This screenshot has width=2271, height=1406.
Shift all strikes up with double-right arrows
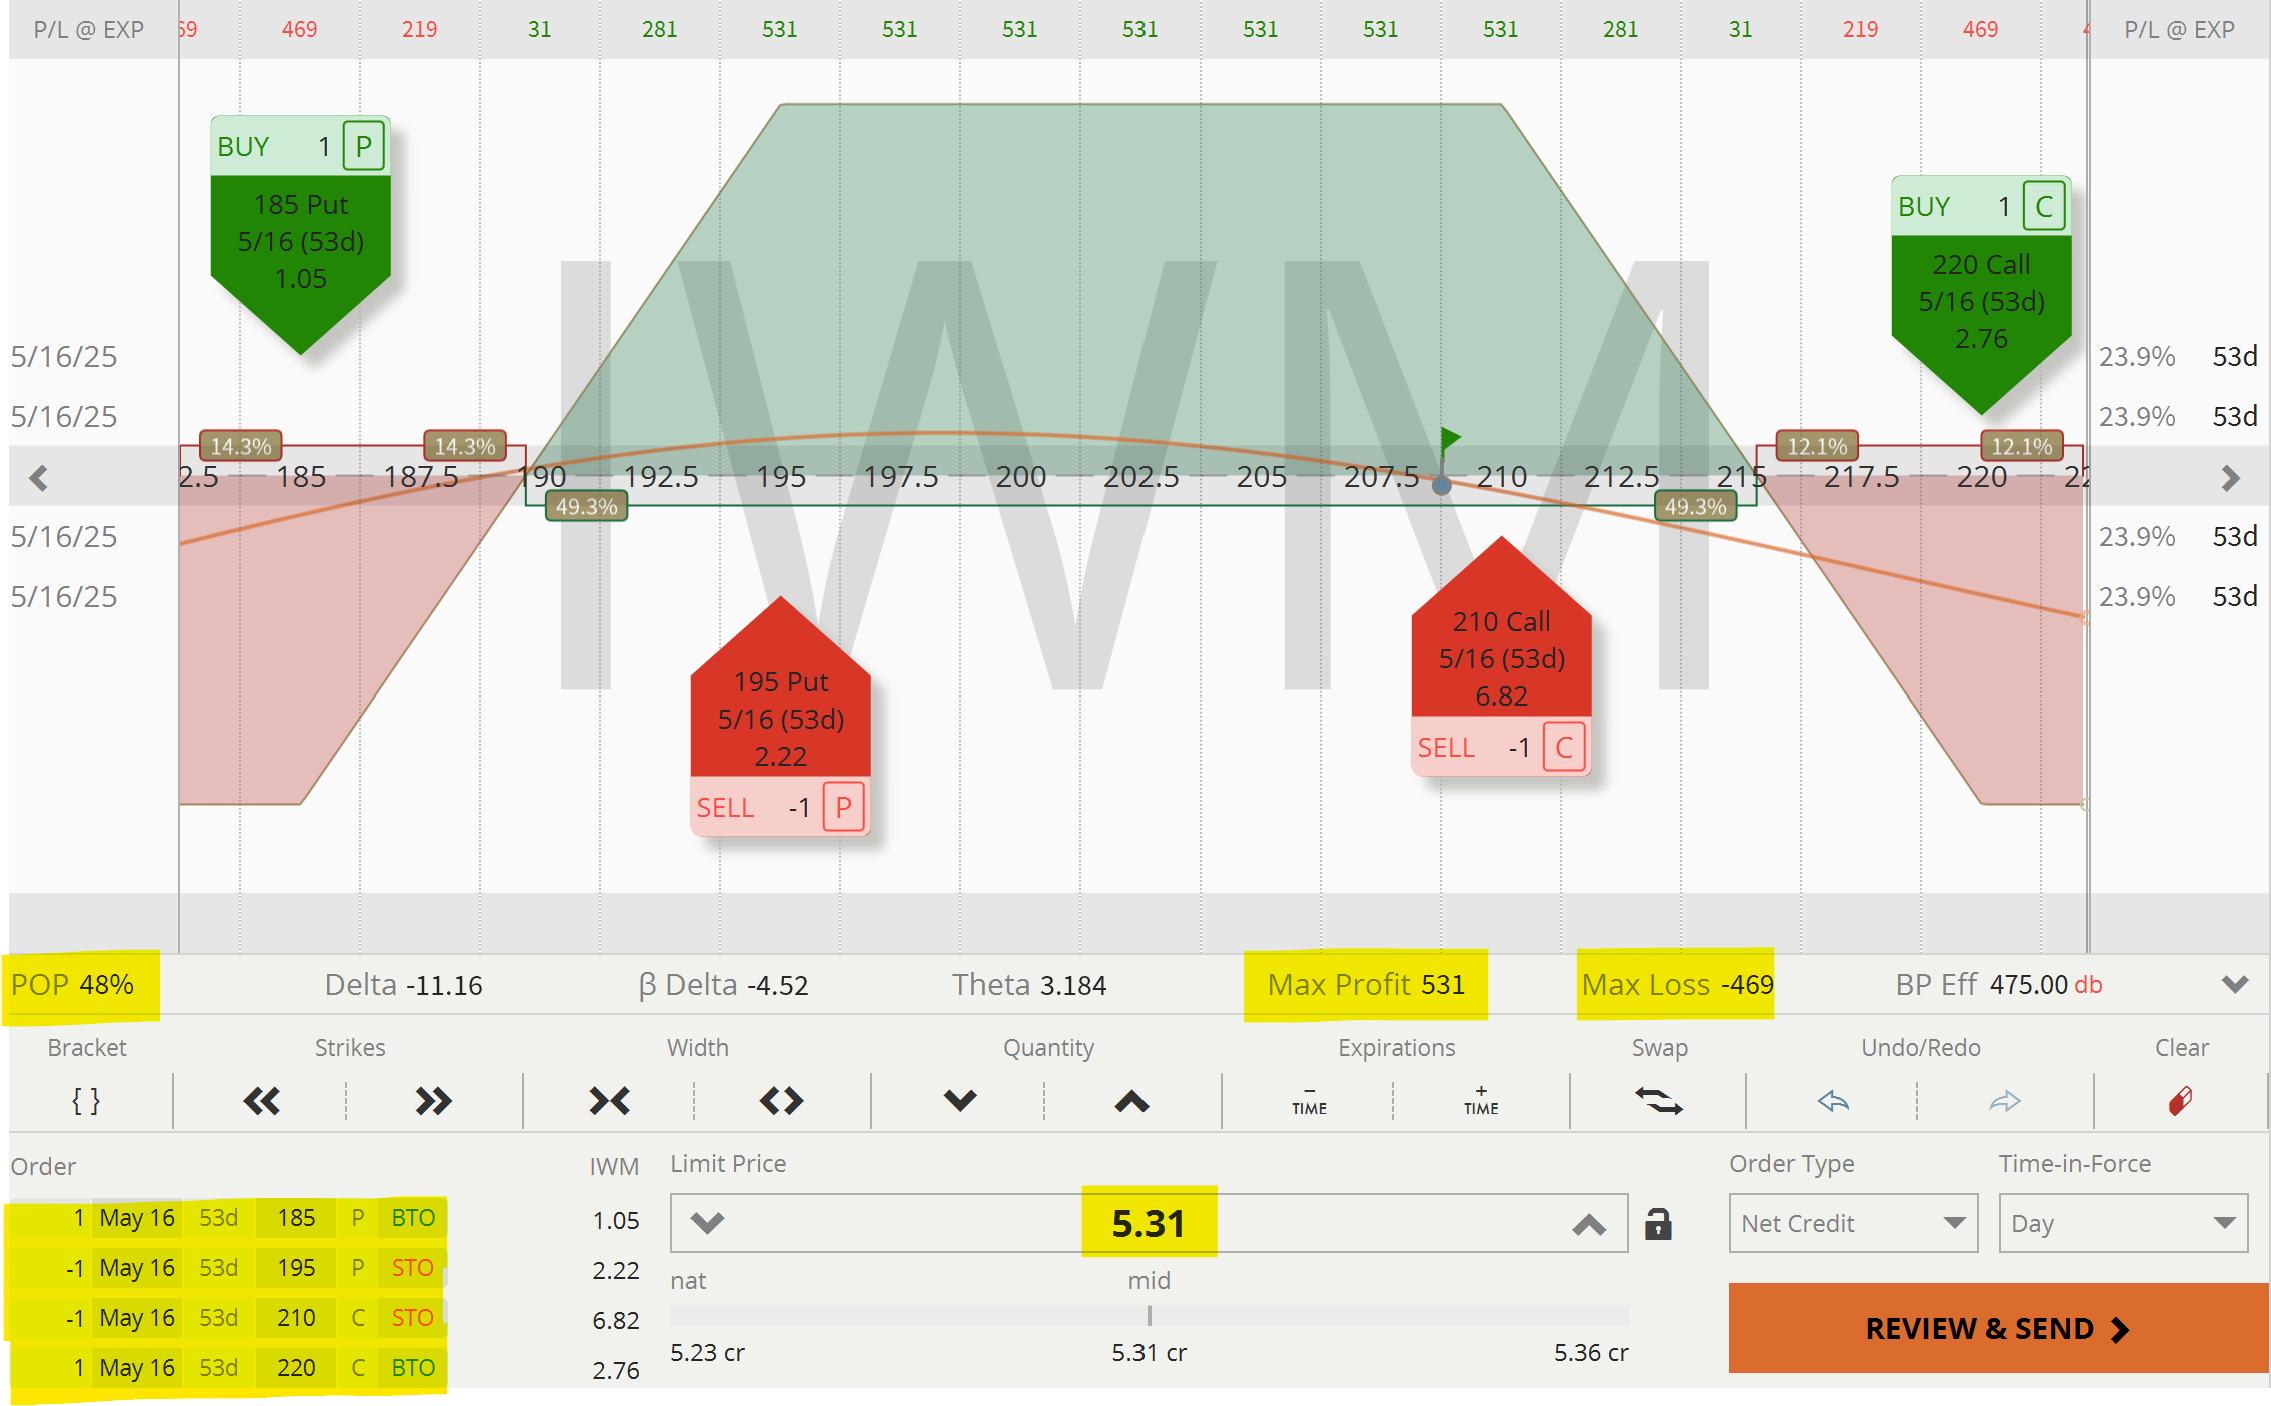point(433,1101)
